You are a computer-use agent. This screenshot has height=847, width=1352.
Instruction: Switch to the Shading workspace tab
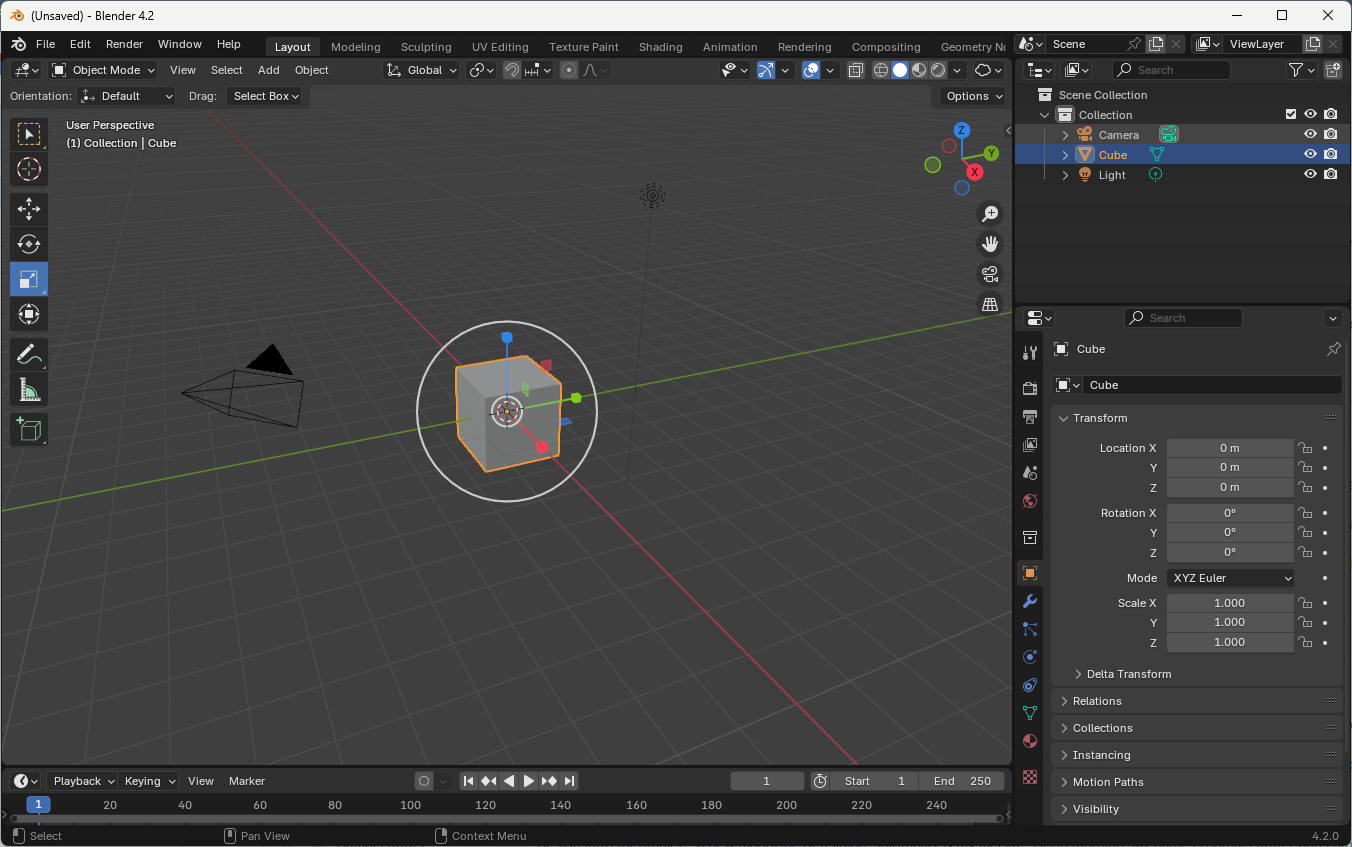point(661,47)
